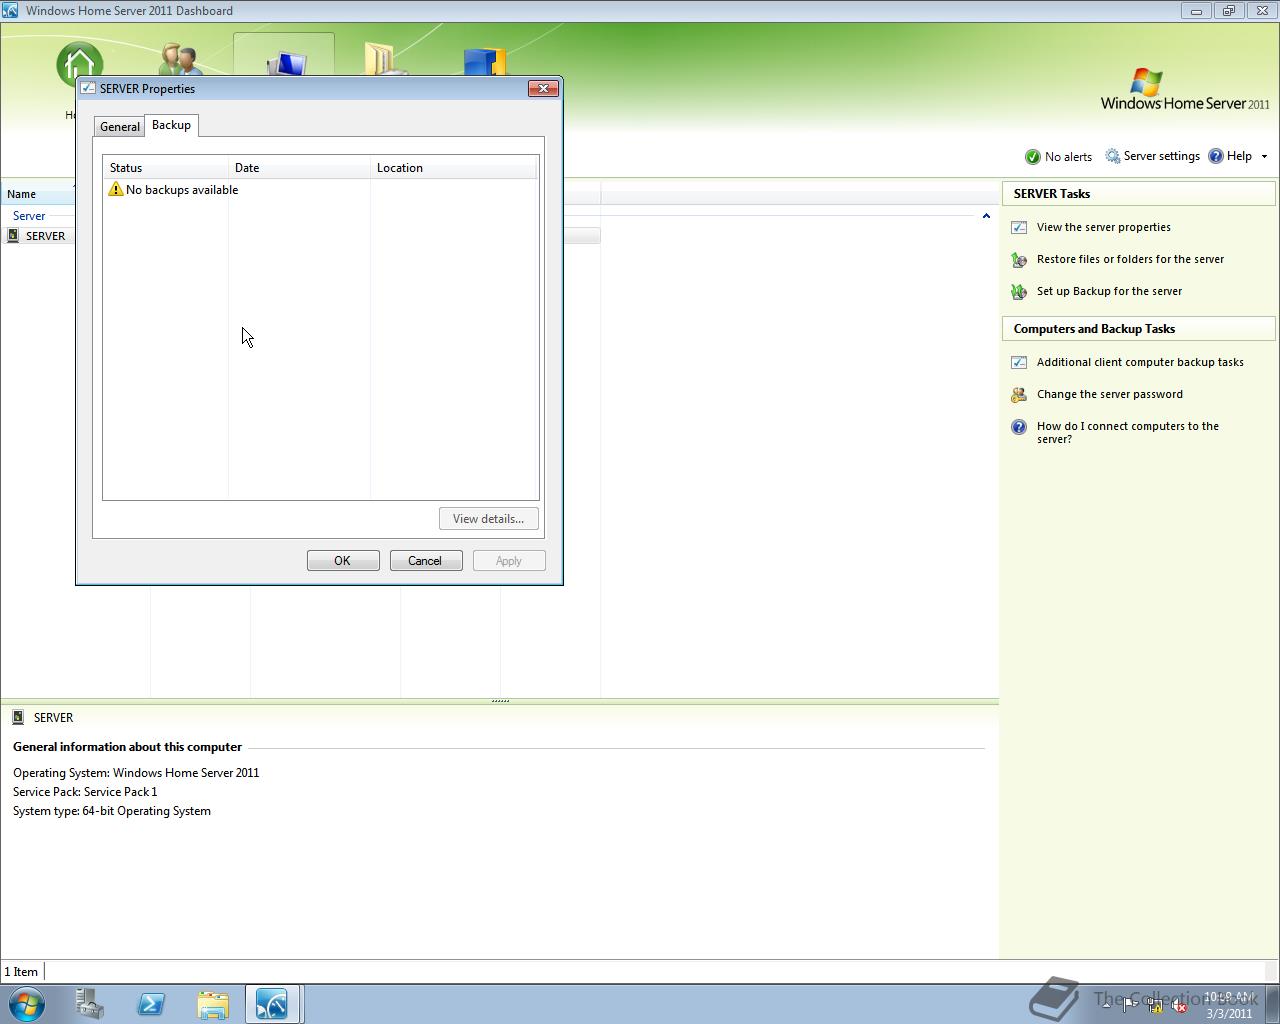Screen dimensions: 1280x1024
Task: Open How do I connect computers link
Action: [x=1127, y=432]
